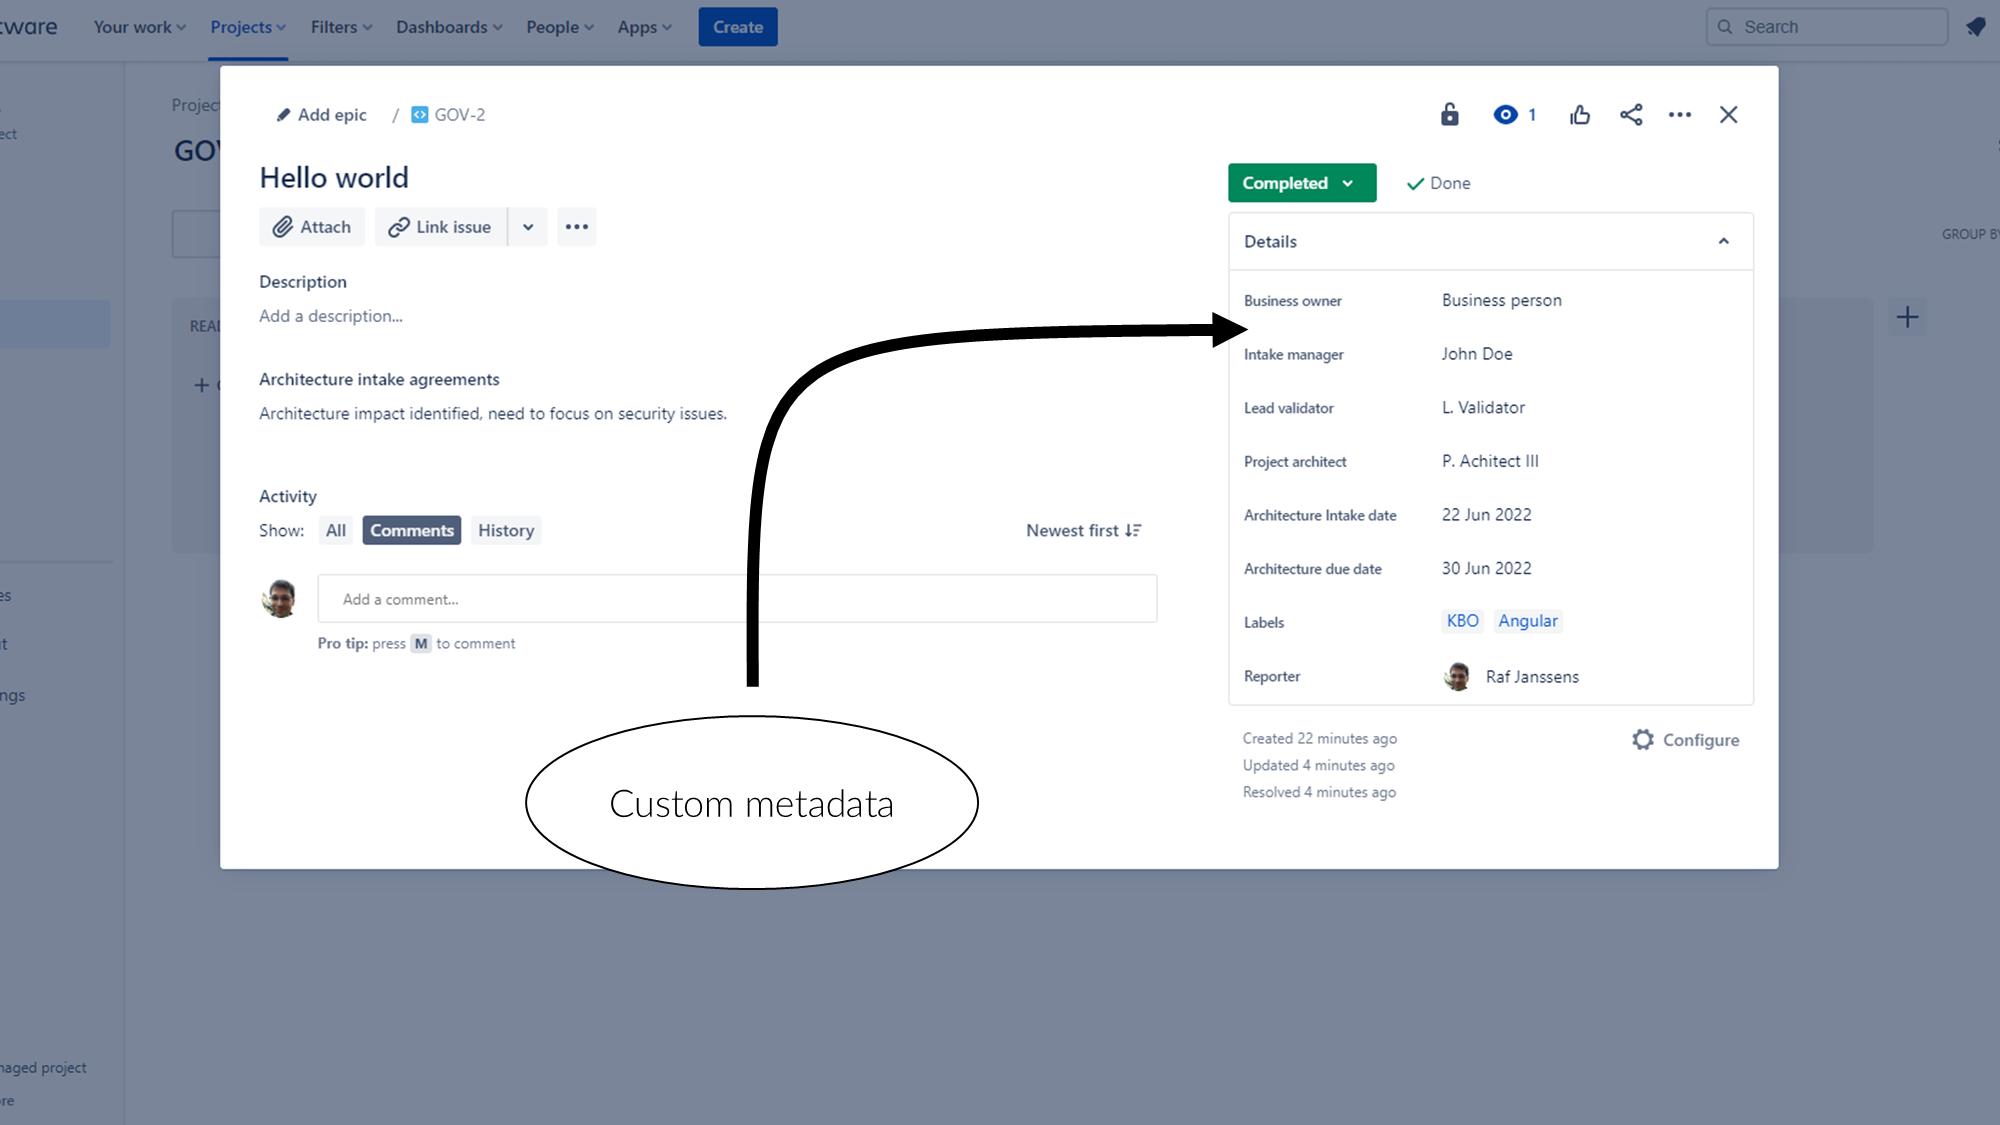2000x1125 pixels.
Task: Open the Completed status dropdown
Action: pos(1301,183)
